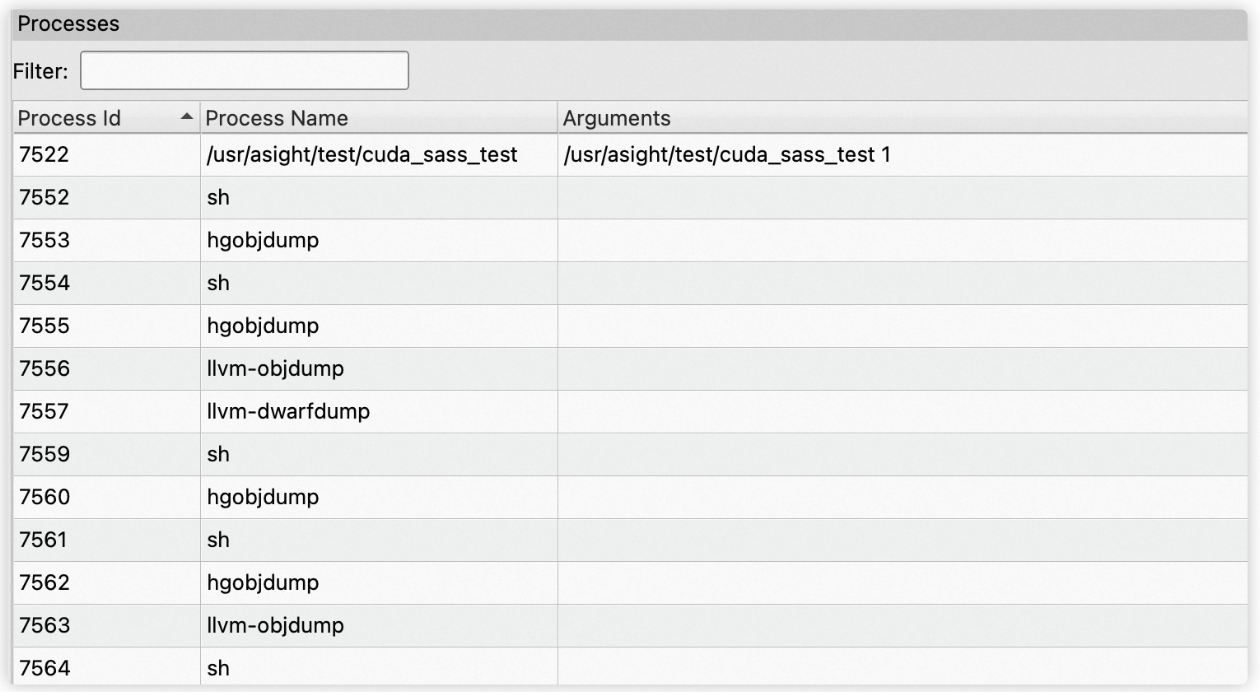Select /usr/asight/test/cuda_sass_test process name cell
The width and height of the screenshot is (1260, 692).
point(378,155)
